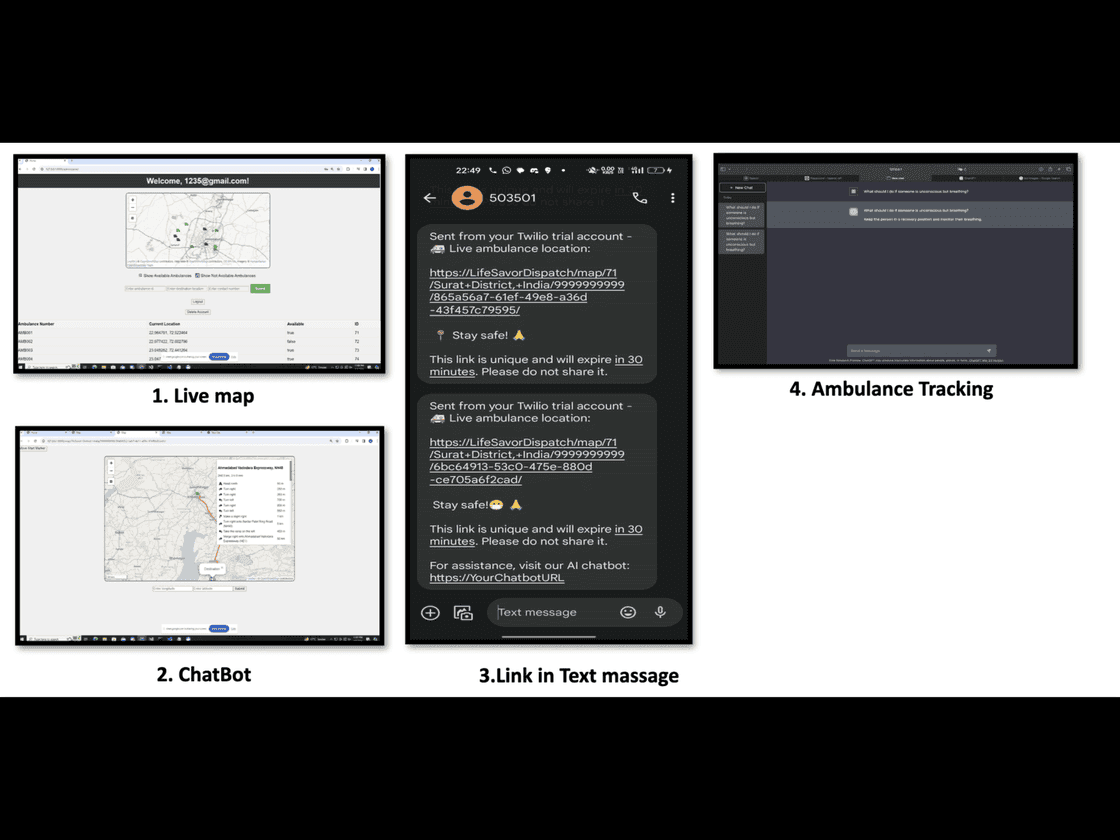
Task: Tap the gallery/media icon beside Text message
Action: tap(463, 612)
